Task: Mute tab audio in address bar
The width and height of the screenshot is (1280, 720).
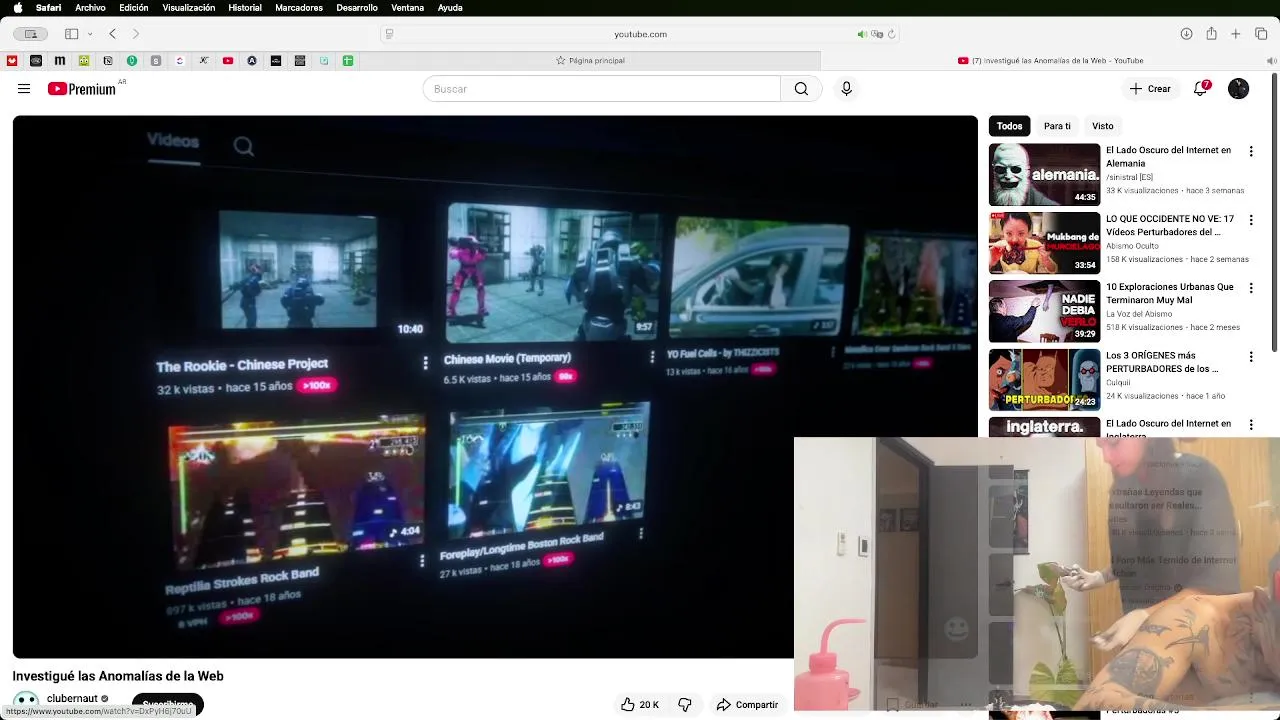Action: click(861, 34)
